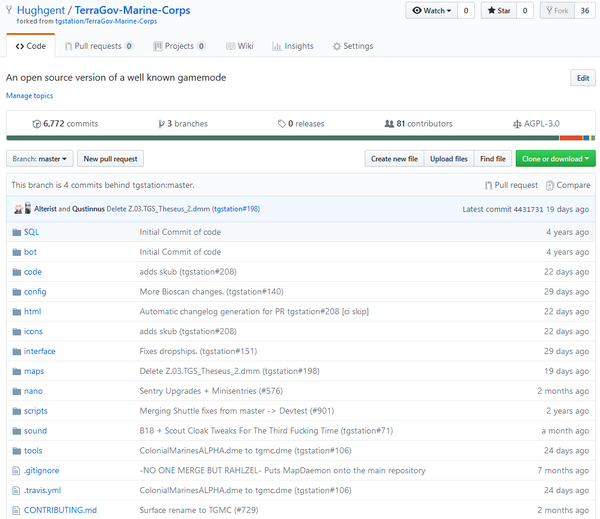
Task: Open the Settings tab
Action: click(x=352, y=46)
